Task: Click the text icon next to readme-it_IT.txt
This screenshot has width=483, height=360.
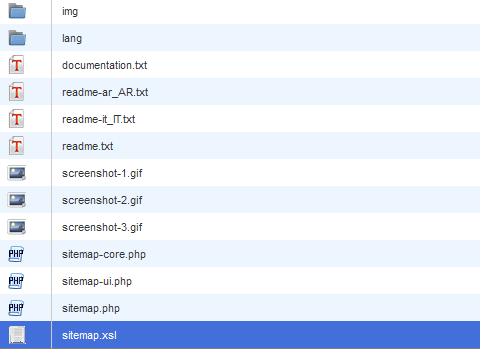Action: [16, 119]
